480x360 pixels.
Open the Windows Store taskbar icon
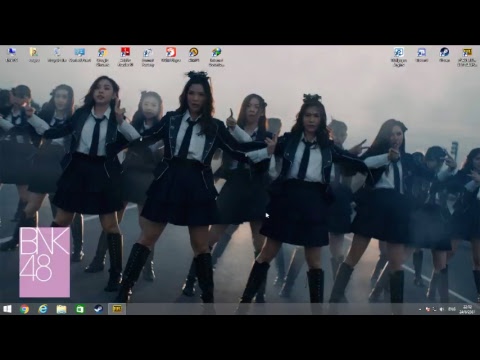pos(80,309)
